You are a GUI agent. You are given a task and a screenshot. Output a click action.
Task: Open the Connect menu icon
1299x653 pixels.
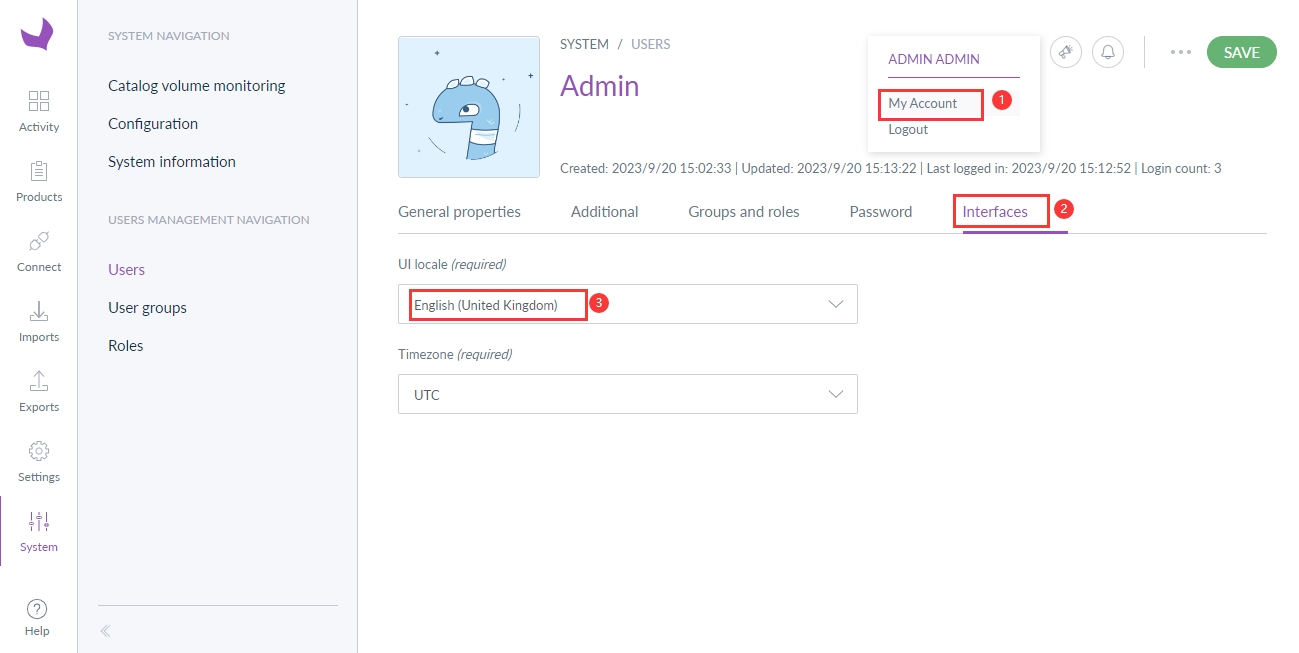pos(39,250)
